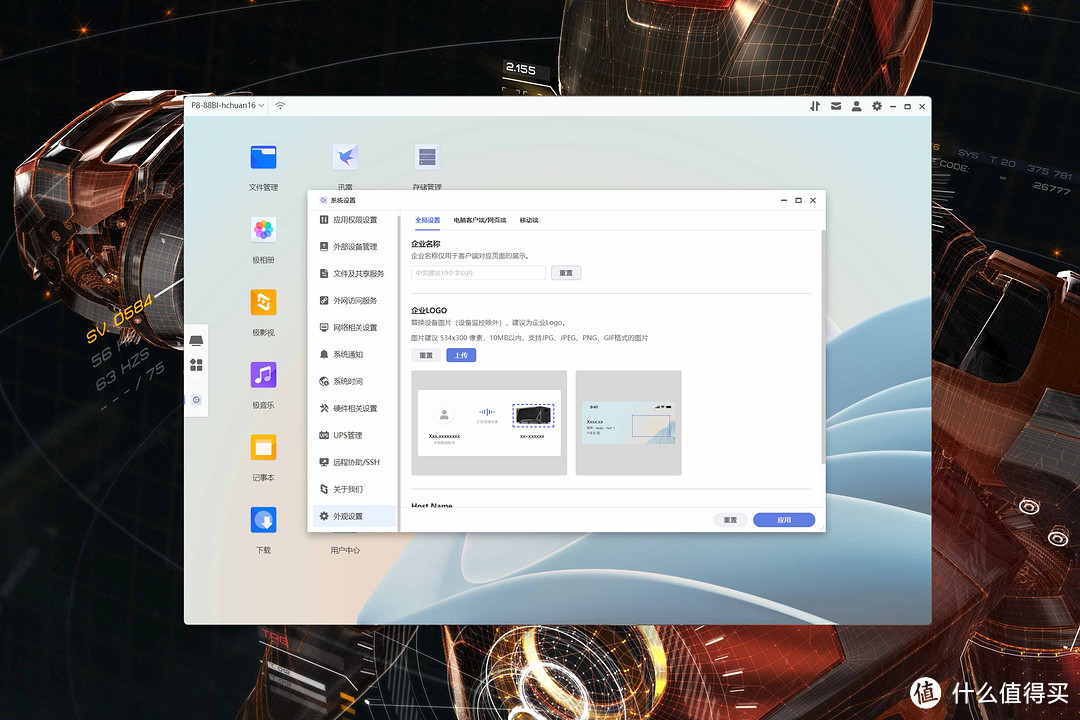This screenshot has height=720, width=1080.
Task: Open the 文件管理 file manager
Action: 263,157
